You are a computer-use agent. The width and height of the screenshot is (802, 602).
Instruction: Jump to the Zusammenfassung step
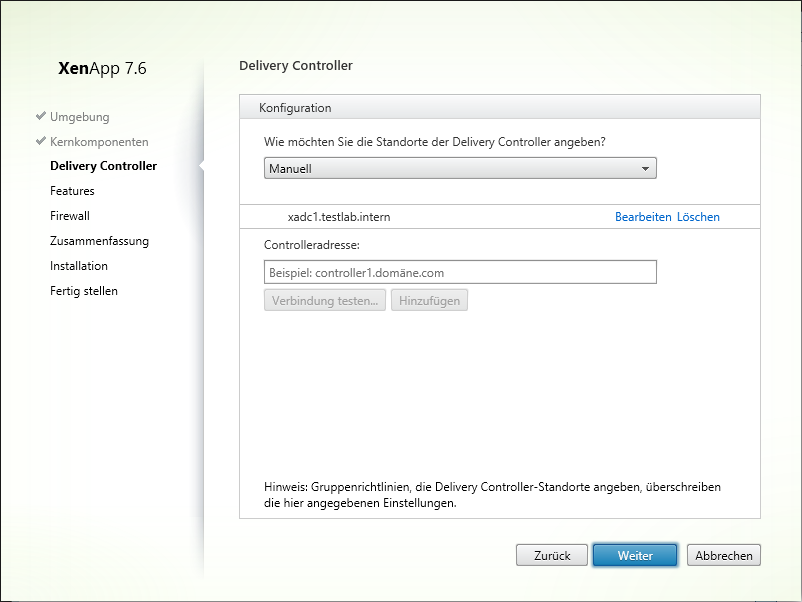[99, 241]
